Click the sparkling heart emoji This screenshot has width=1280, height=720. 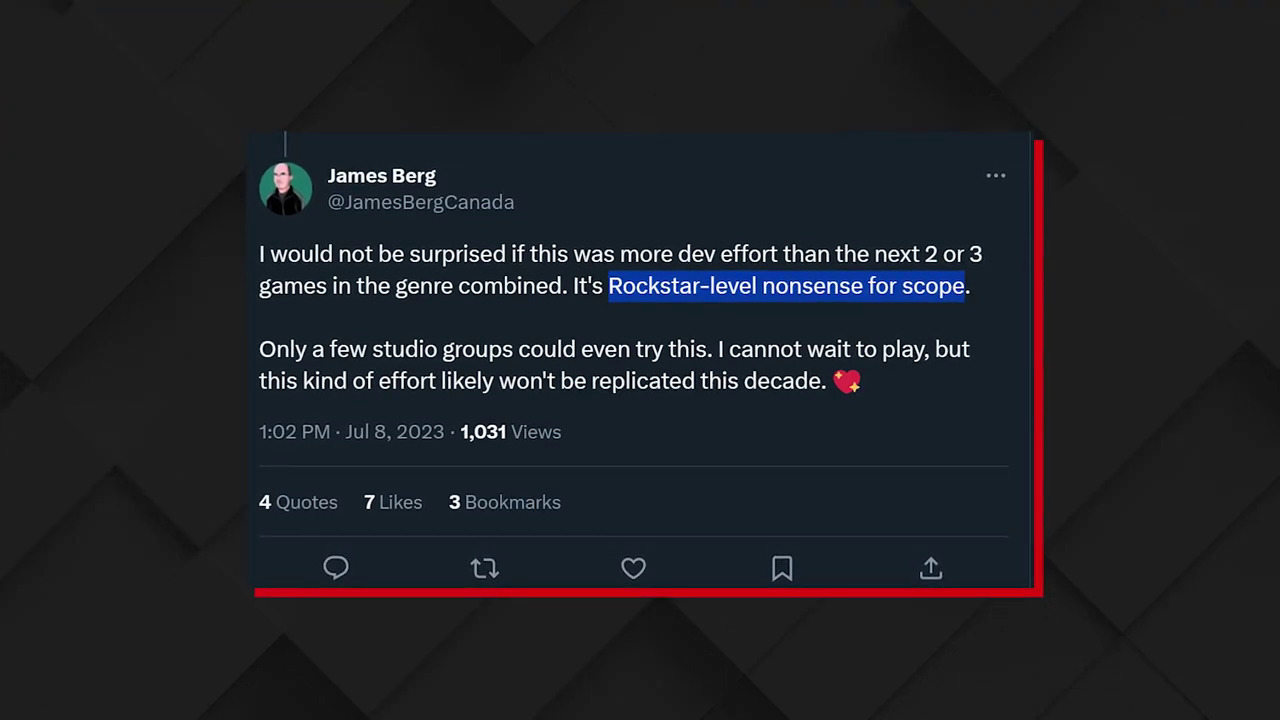(846, 381)
